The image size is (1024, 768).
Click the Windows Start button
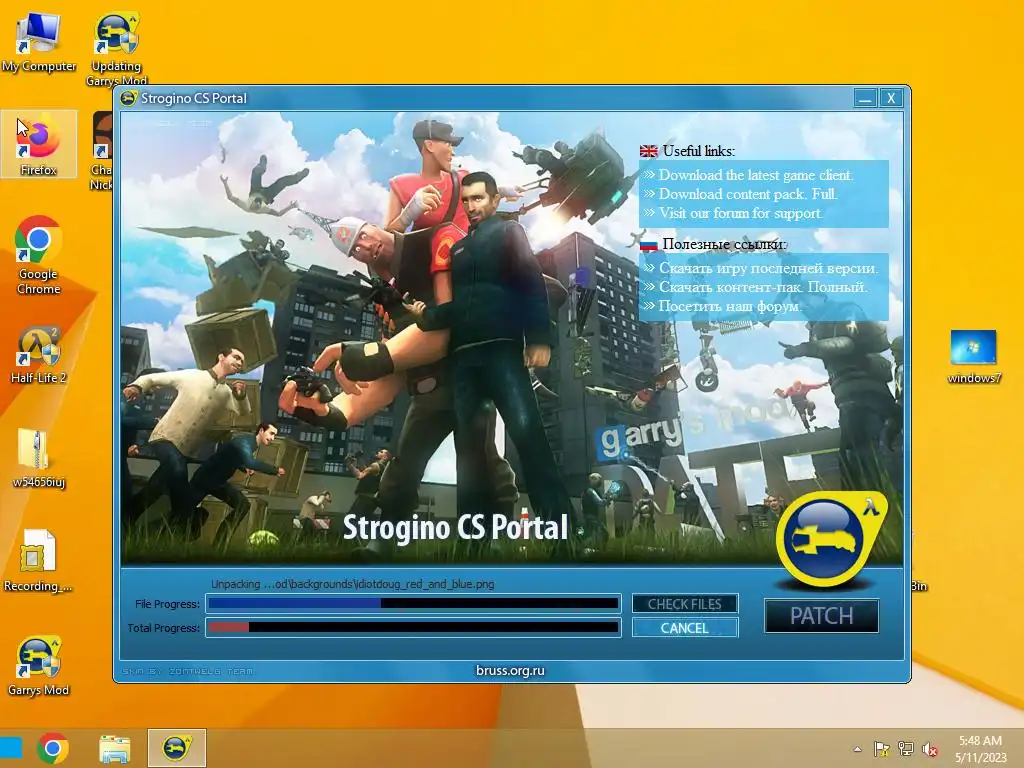[11, 748]
